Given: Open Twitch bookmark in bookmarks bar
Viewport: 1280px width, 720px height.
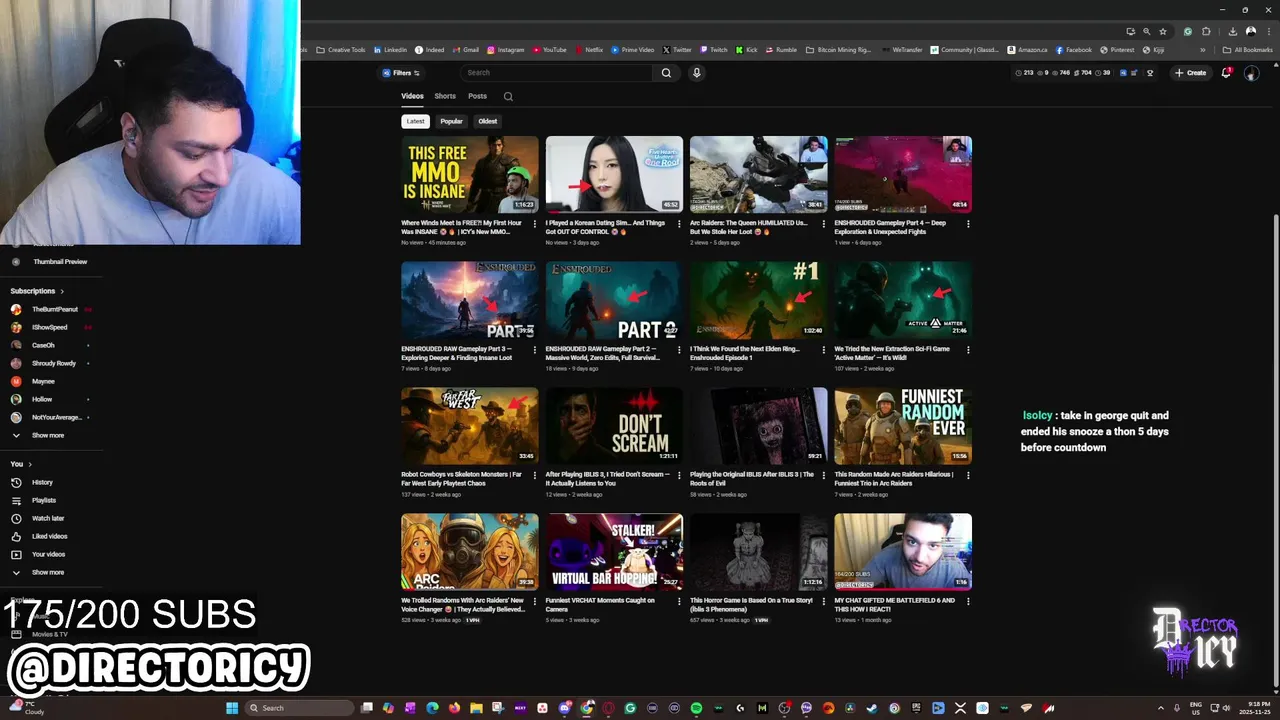Looking at the screenshot, I should coord(714,50).
